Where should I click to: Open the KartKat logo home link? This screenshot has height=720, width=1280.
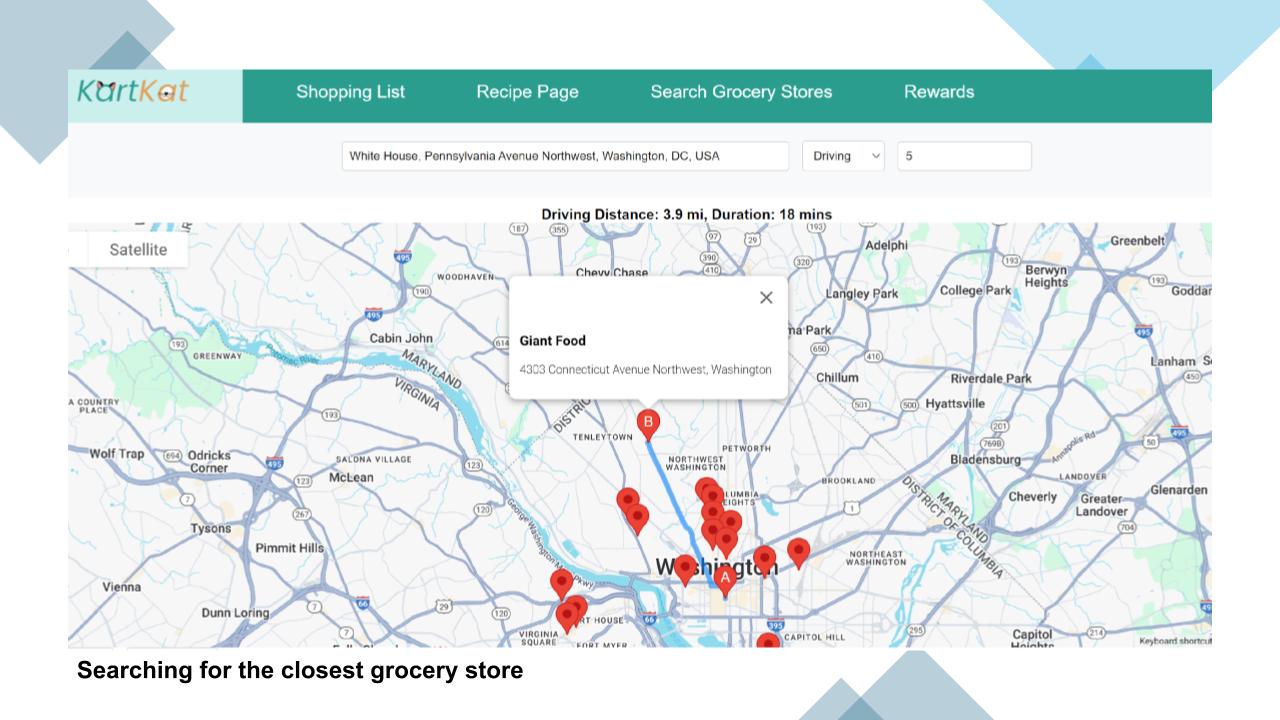[133, 91]
